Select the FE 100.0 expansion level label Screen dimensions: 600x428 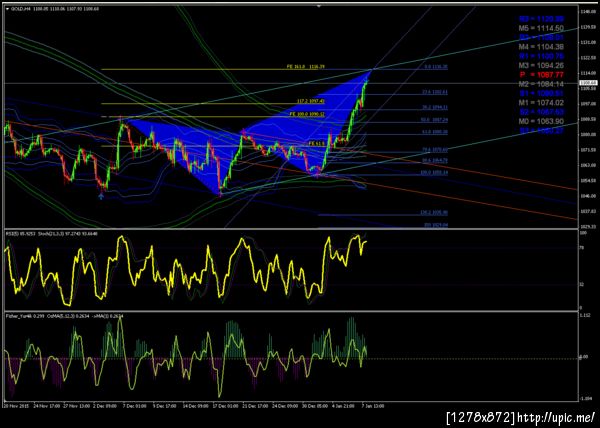pos(307,114)
